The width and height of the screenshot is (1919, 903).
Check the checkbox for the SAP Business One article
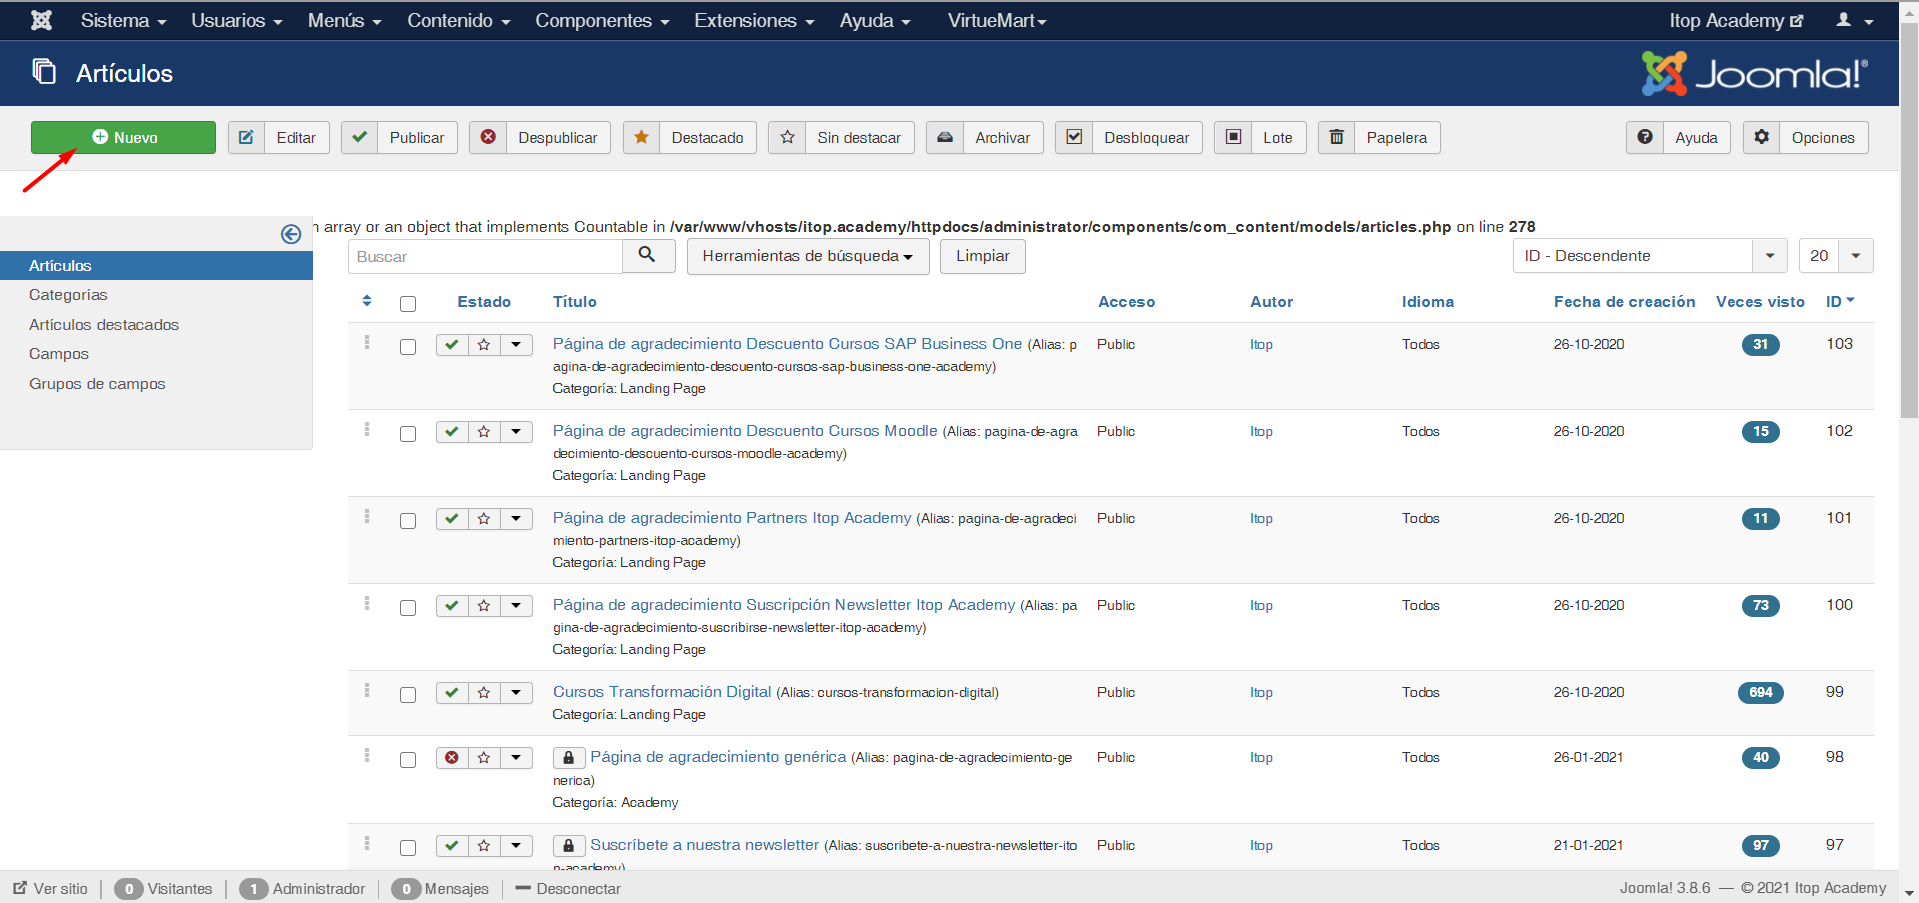pos(407,346)
